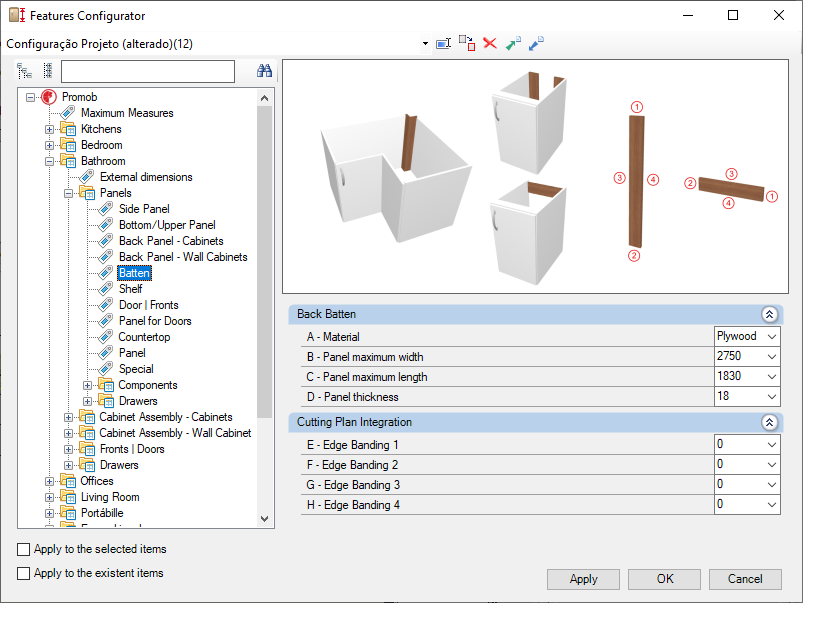Open Panel thickness dropdown

(x=772, y=396)
